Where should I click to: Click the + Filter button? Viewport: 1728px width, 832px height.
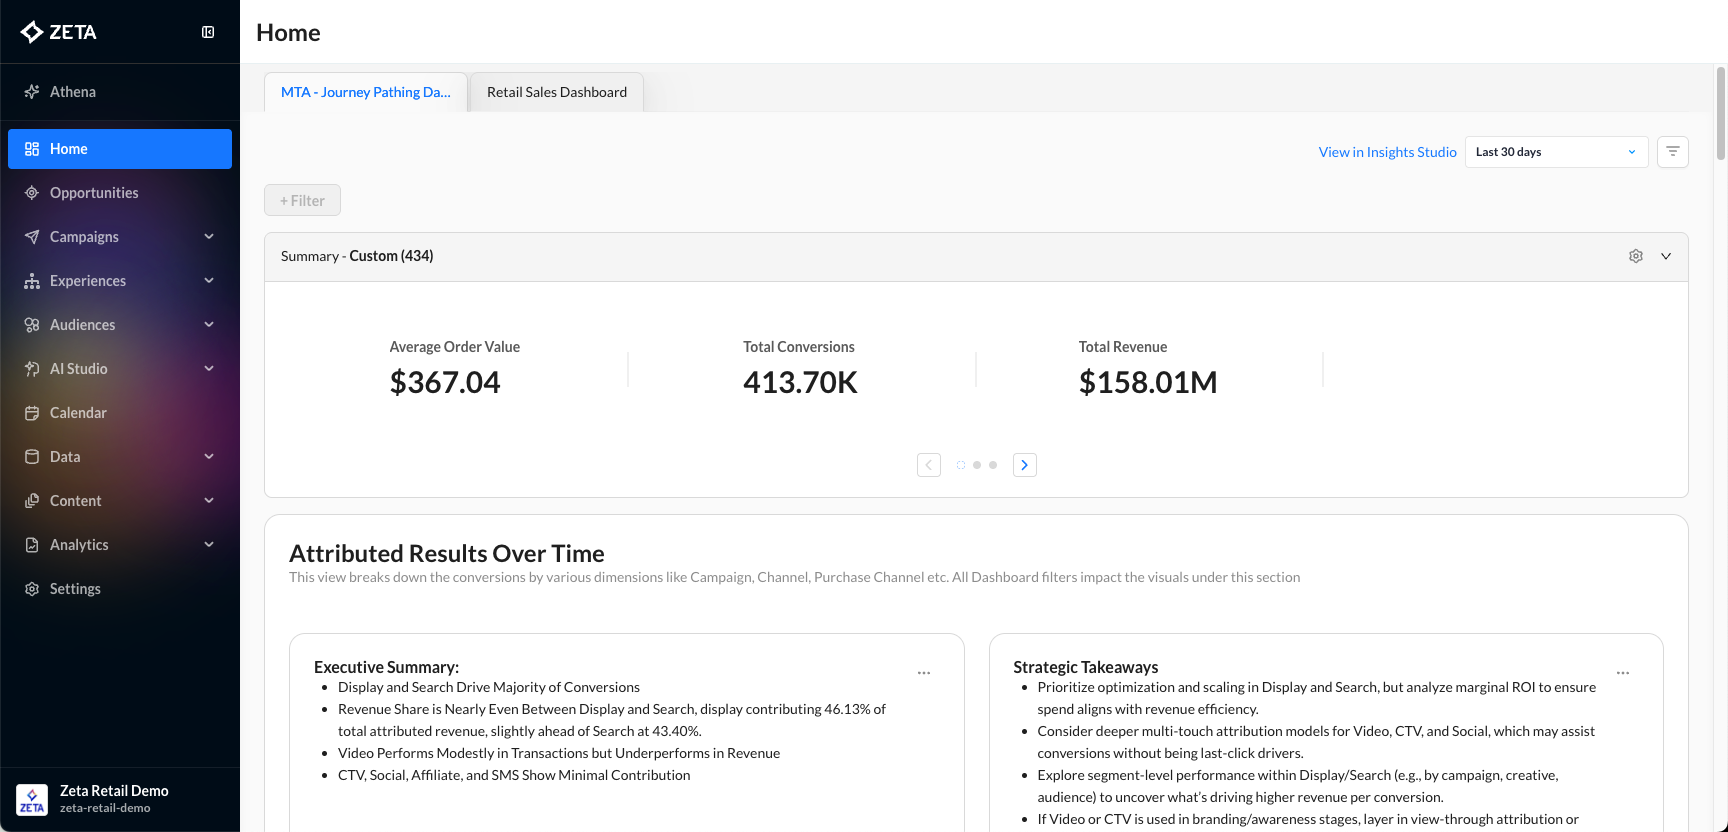(302, 200)
